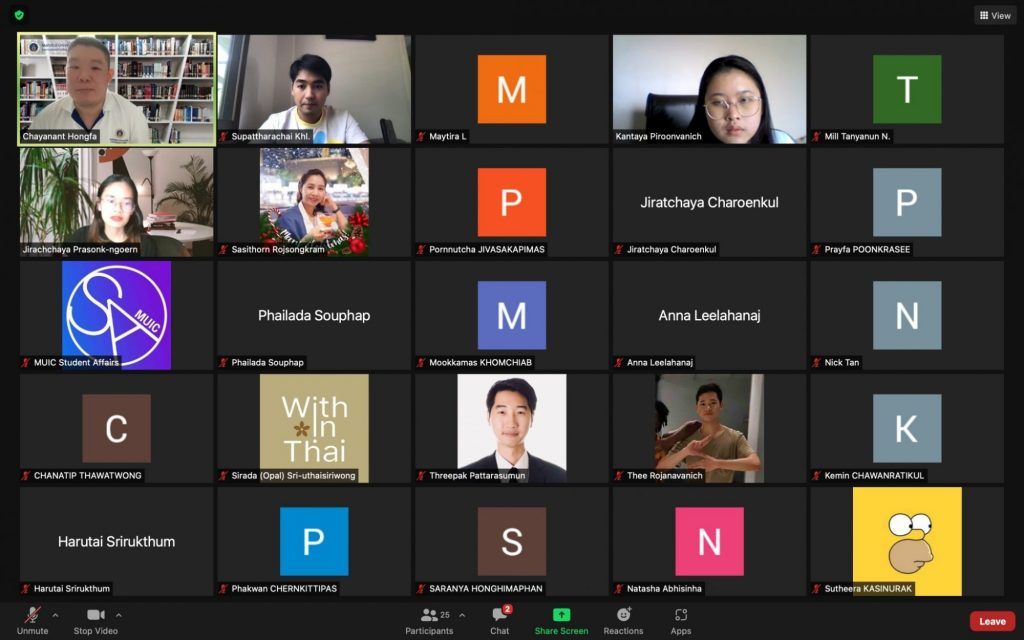Start Share Screen
The image size is (1024, 640).
[561, 619]
